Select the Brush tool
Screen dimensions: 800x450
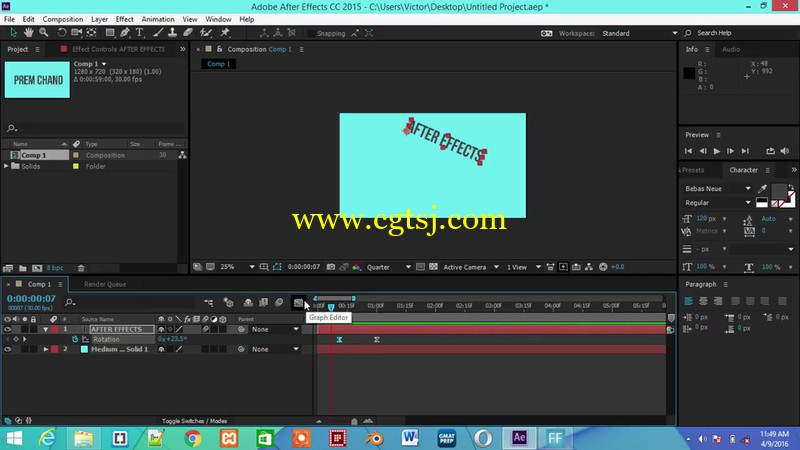point(158,33)
